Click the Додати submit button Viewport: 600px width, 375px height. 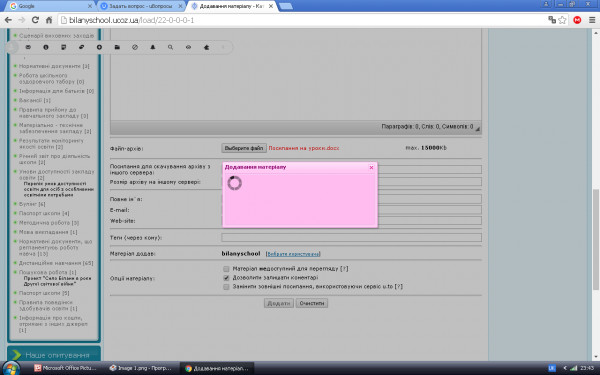279,303
